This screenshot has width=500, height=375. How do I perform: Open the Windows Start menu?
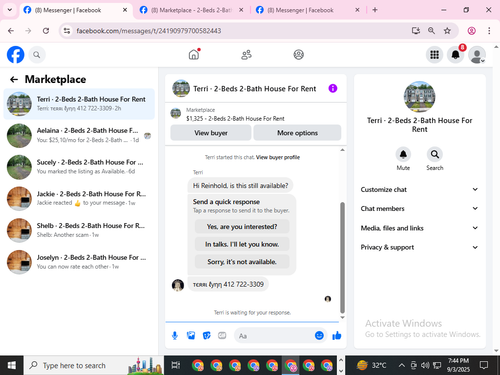[12, 366]
